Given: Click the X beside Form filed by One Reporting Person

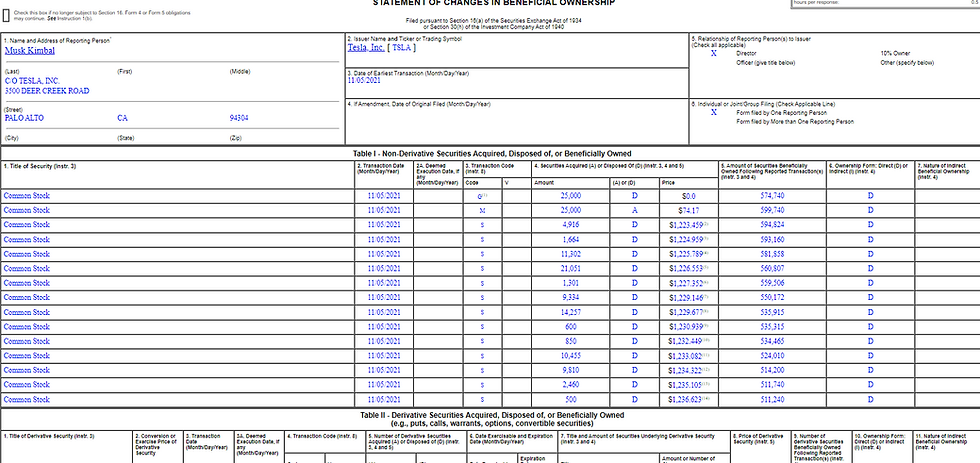Looking at the screenshot, I should tap(713, 112).
